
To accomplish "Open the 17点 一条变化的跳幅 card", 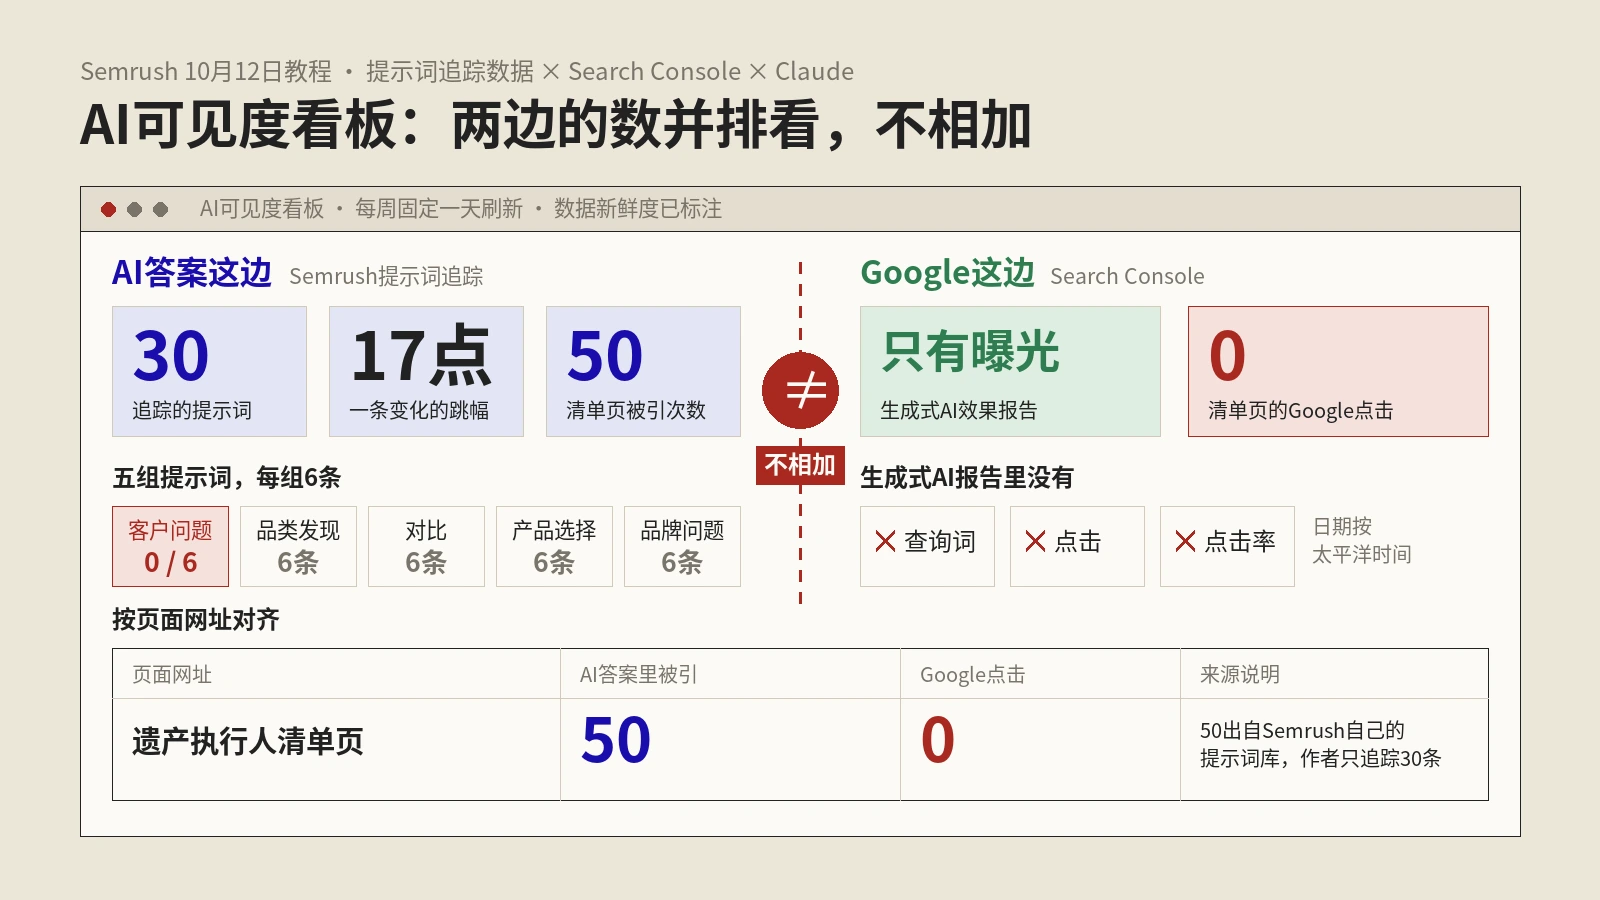I will pyautogui.click(x=426, y=371).
